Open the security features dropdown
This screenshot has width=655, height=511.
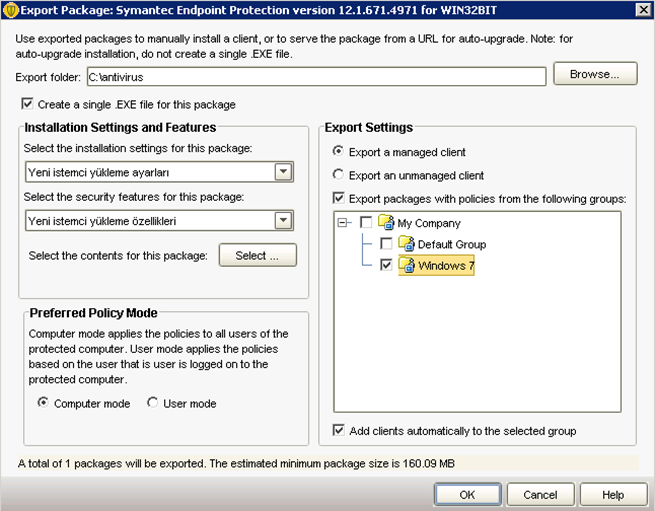point(283,220)
